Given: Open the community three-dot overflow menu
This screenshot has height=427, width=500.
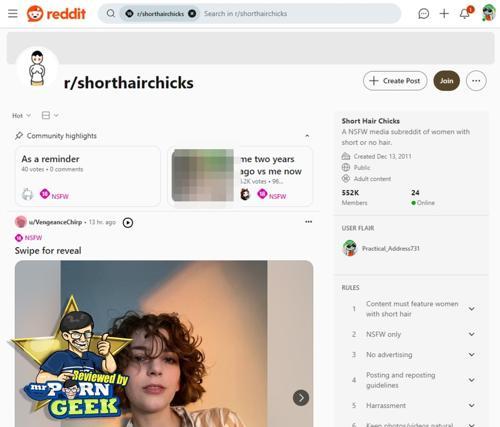Looking at the screenshot, I should [x=476, y=81].
